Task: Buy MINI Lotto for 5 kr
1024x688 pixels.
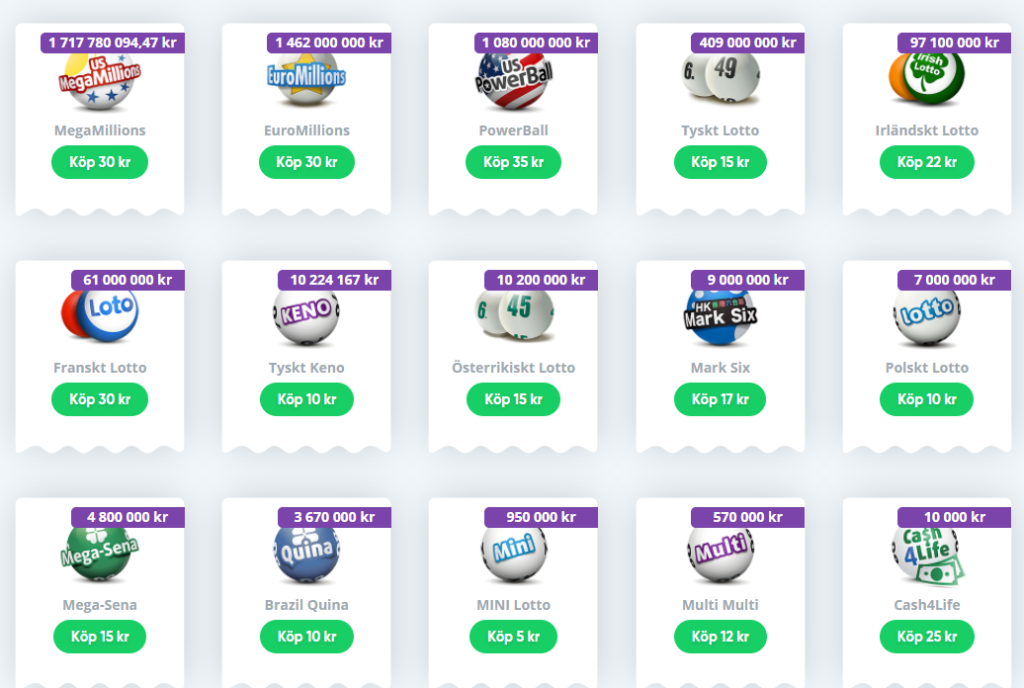Action: tap(513, 636)
